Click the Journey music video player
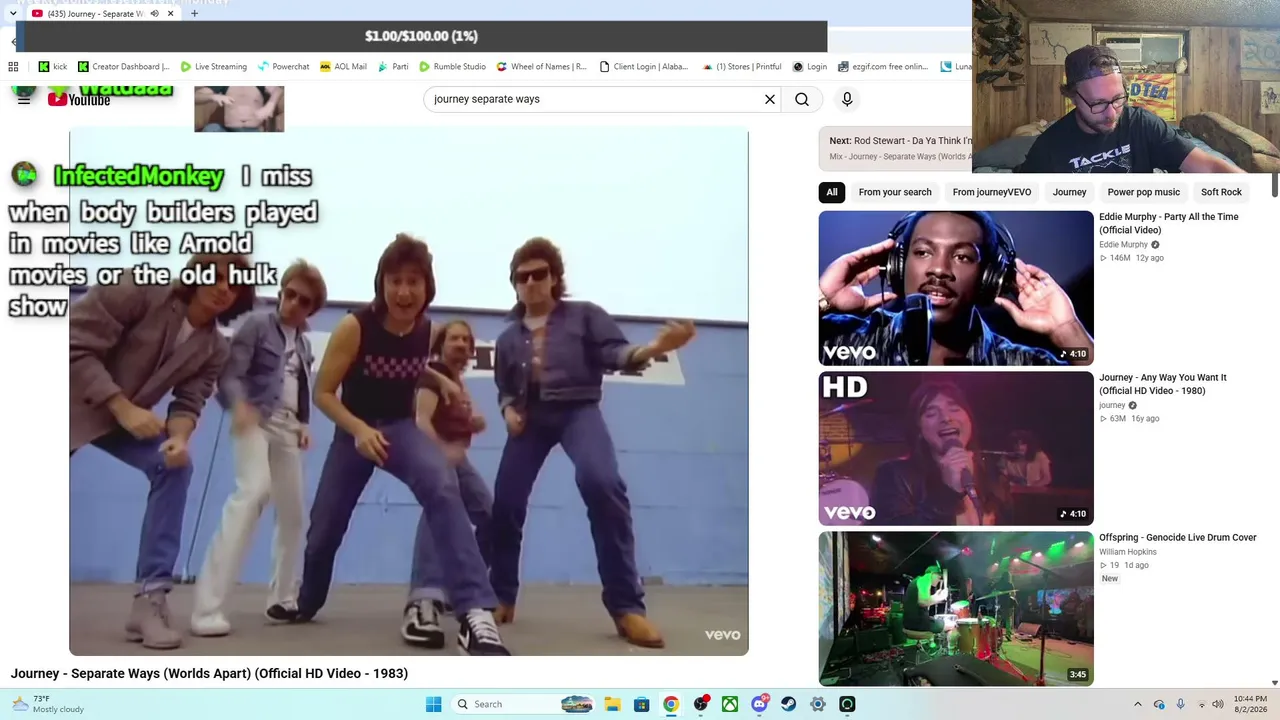The height and width of the screenshot is (720, 1280). pos(409,392)
